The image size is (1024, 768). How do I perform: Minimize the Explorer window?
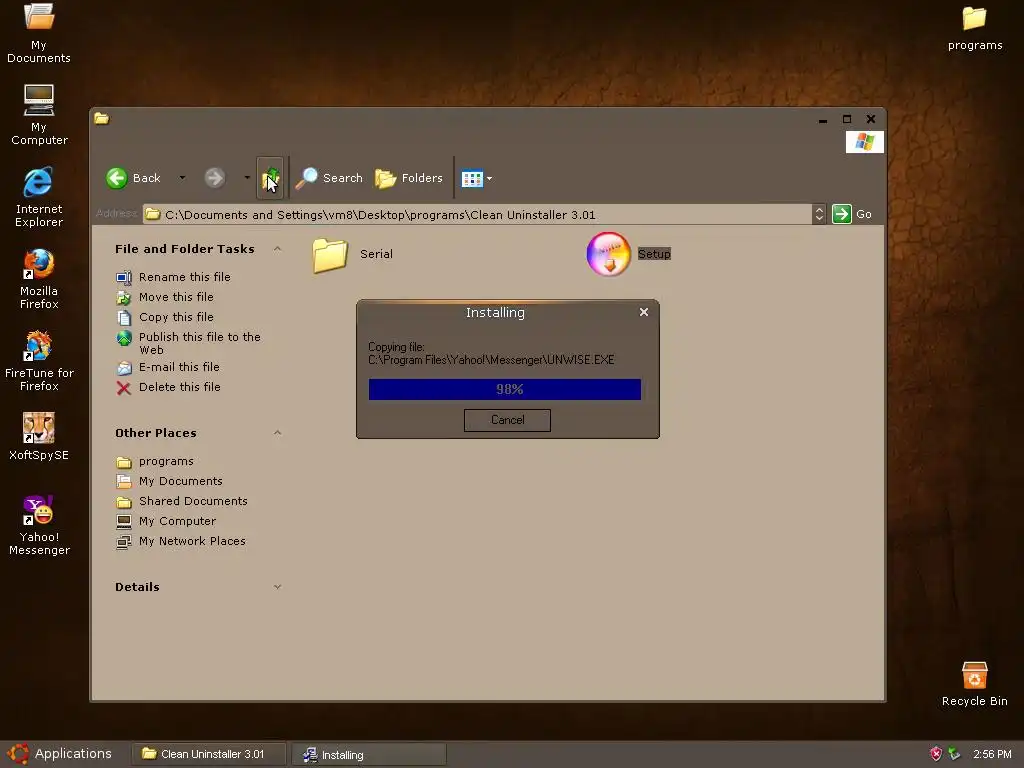(823, 120)
